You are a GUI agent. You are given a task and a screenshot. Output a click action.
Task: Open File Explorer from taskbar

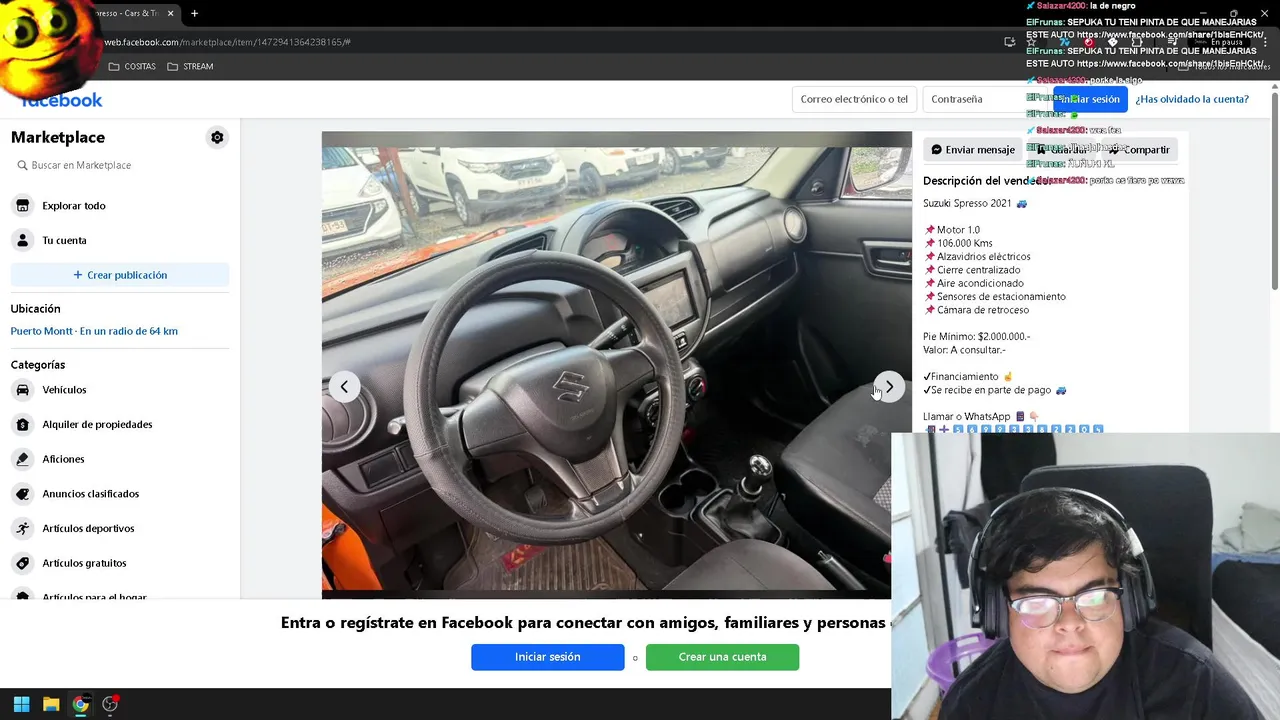point(51,704)
